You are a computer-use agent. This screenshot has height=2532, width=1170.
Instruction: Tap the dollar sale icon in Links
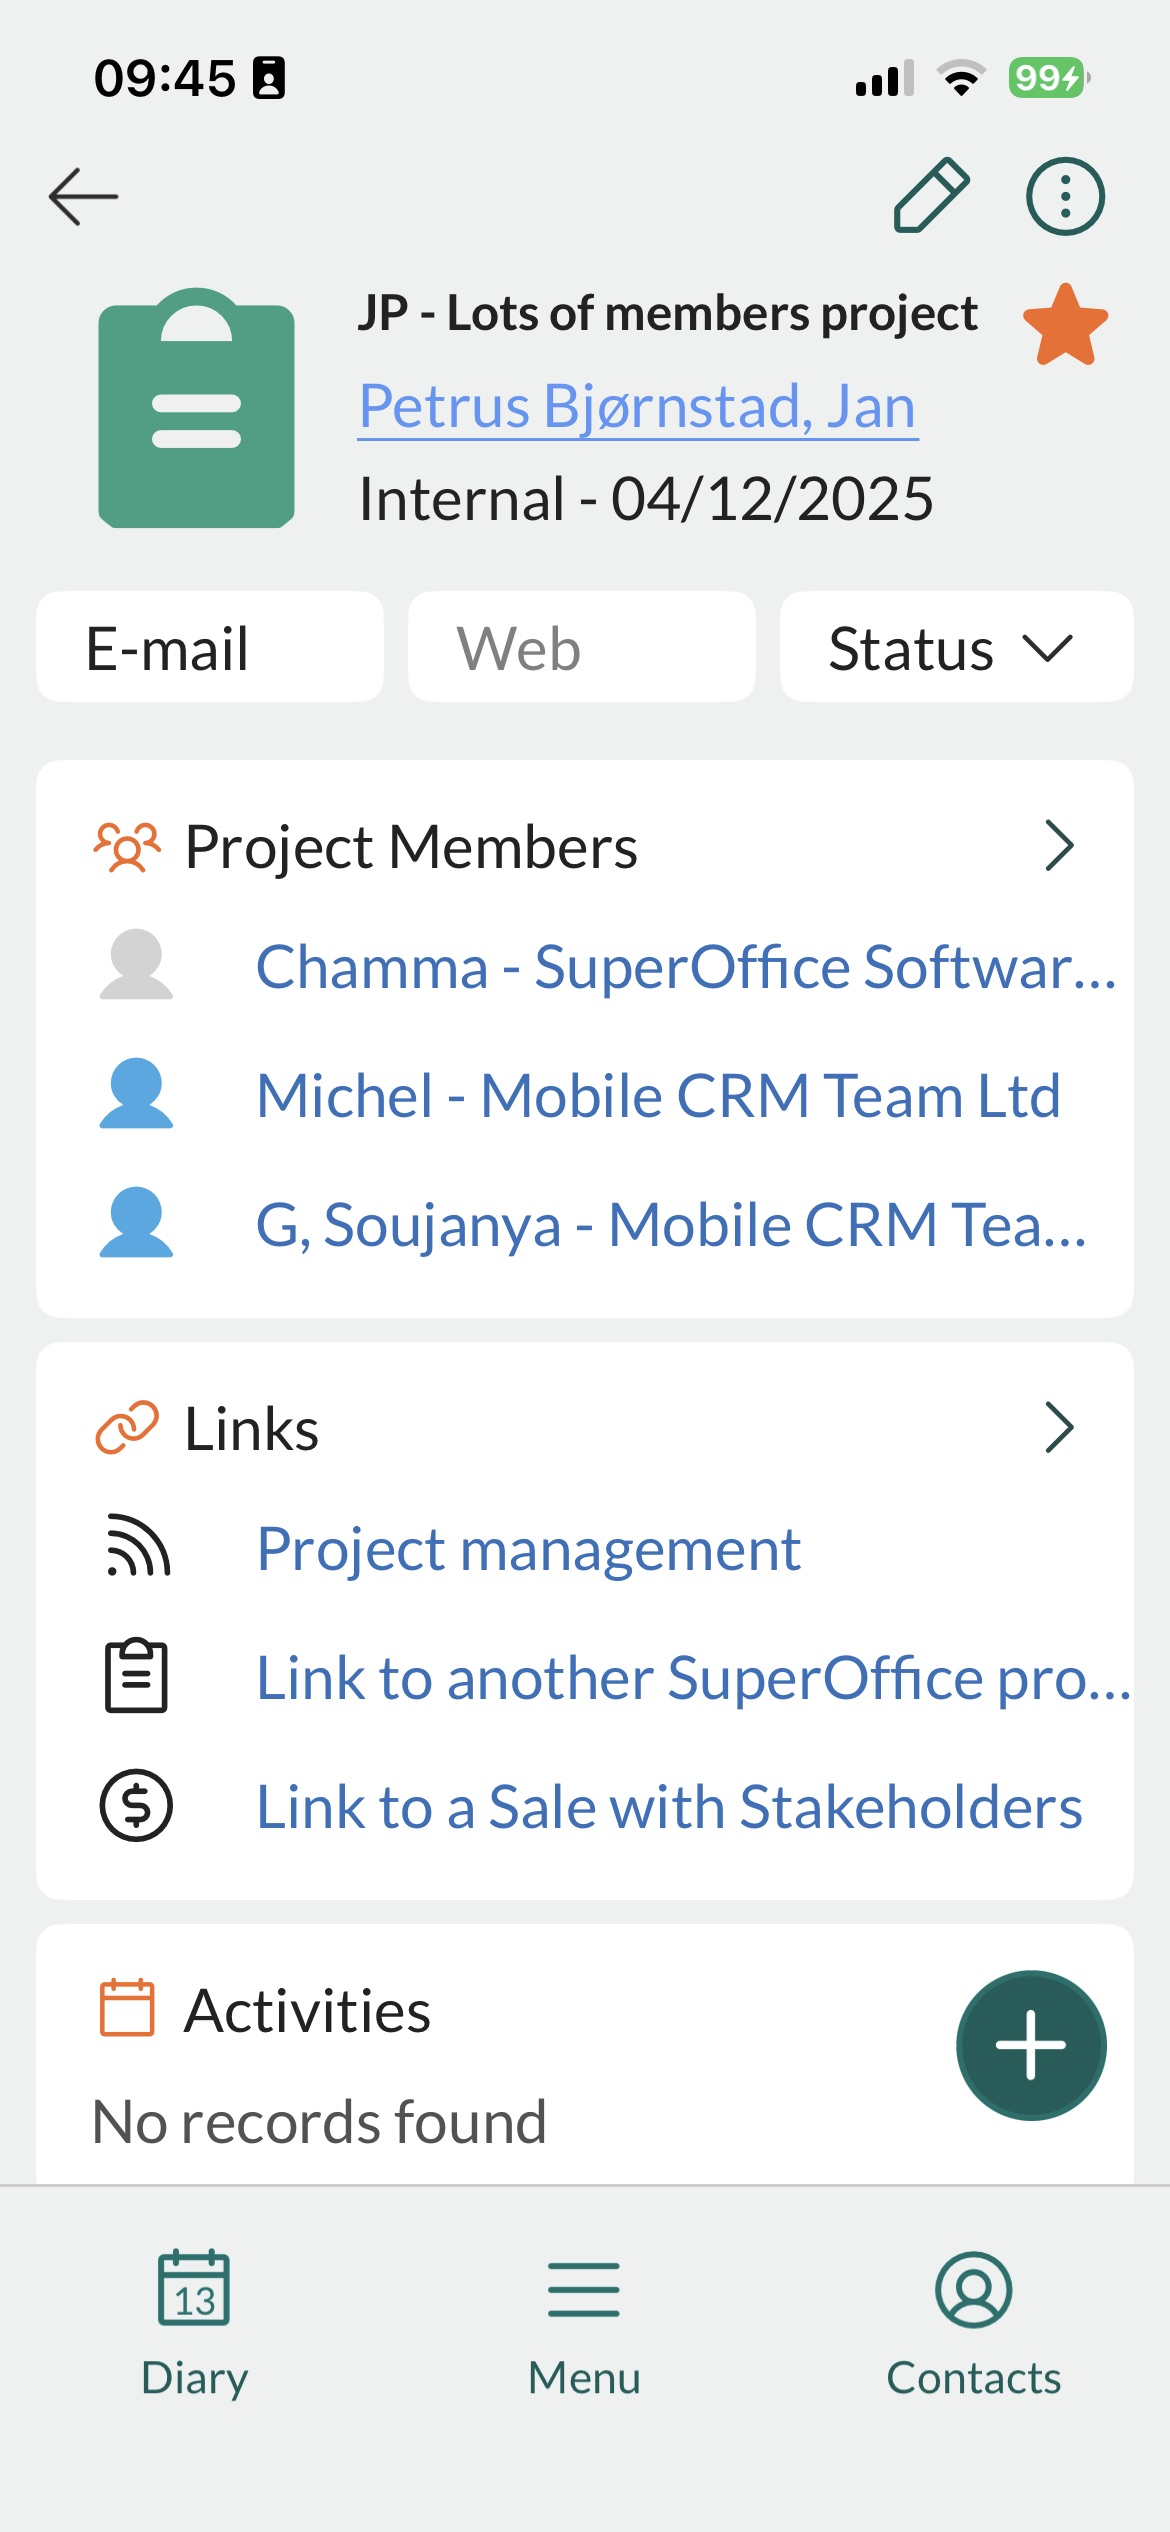[x=136, y=1806]
